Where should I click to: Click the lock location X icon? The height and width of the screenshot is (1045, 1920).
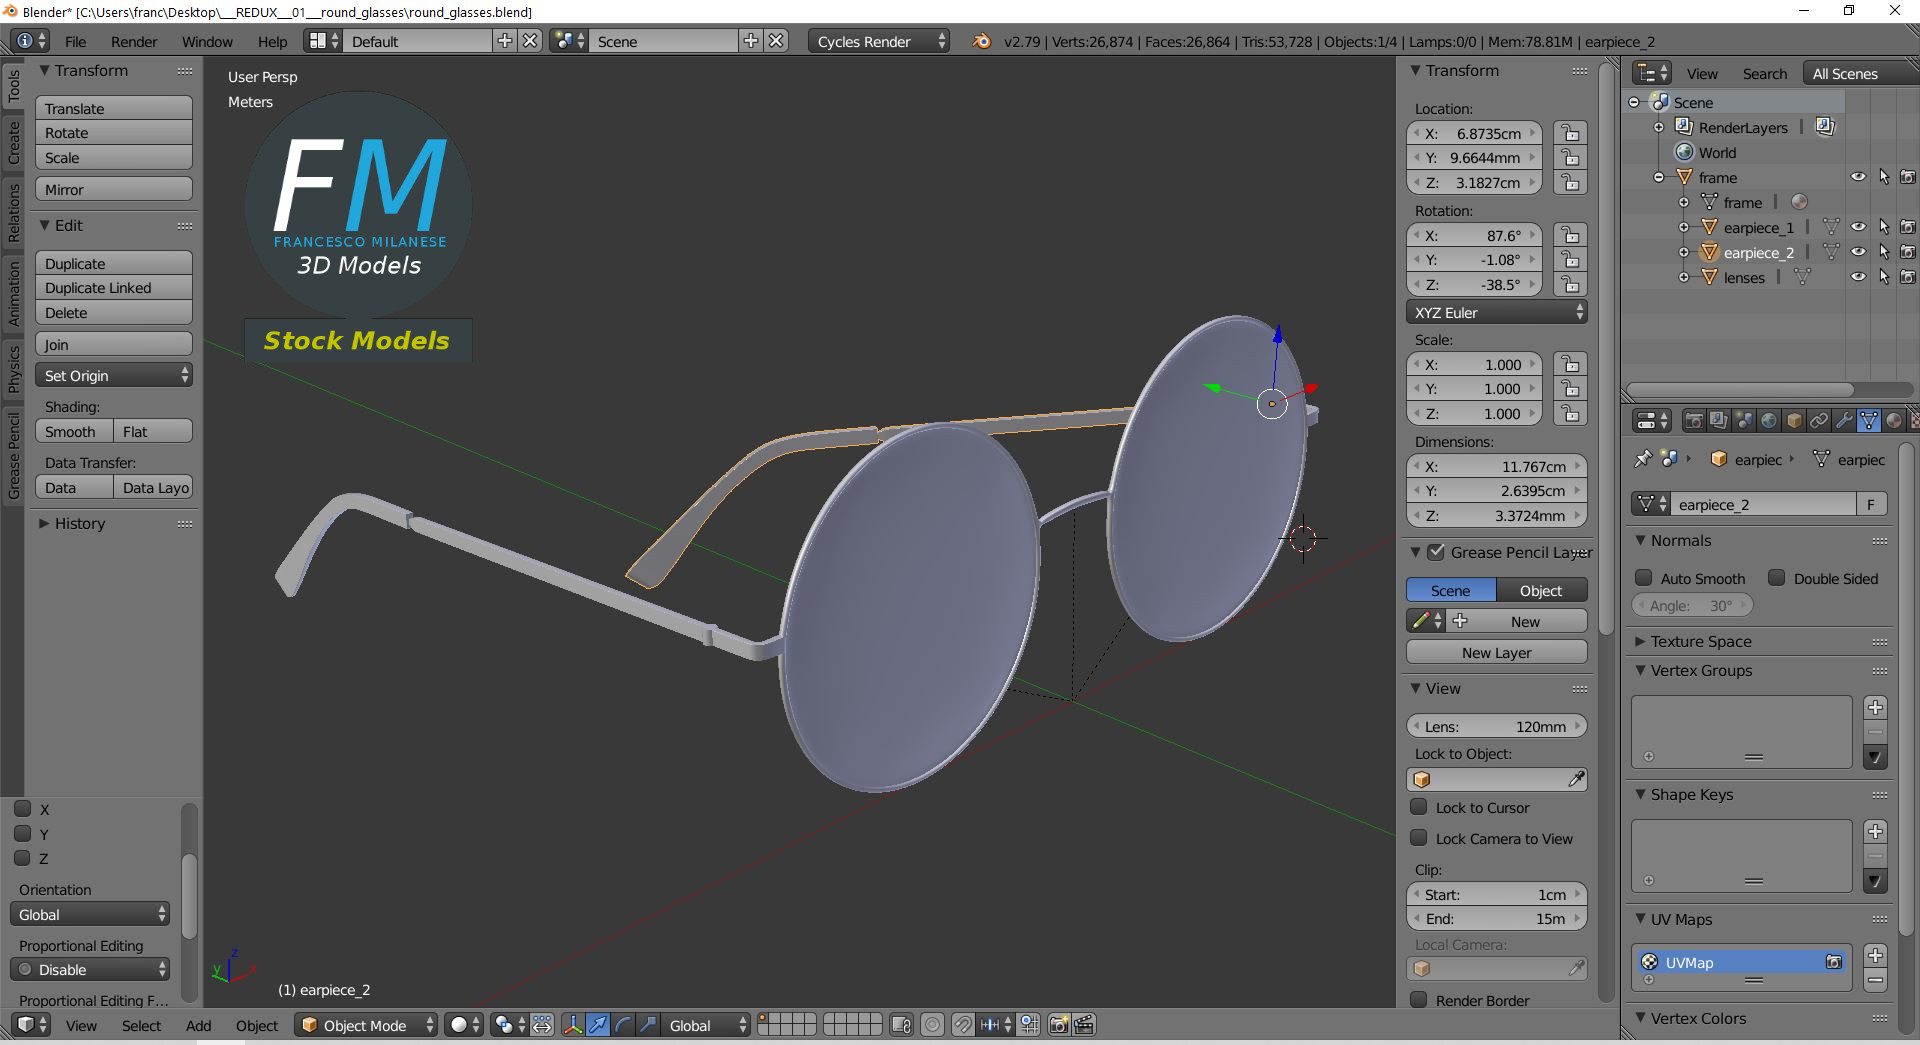[1571, 133]
